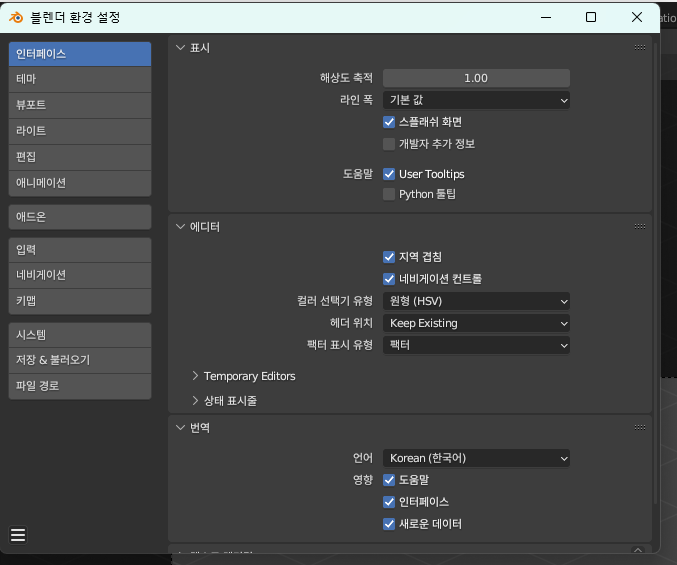Image resolution: width=677 pixels, height=565 pixels.
Task: Open the 팩터 표시 유형 dropdown
Action: 476,345
